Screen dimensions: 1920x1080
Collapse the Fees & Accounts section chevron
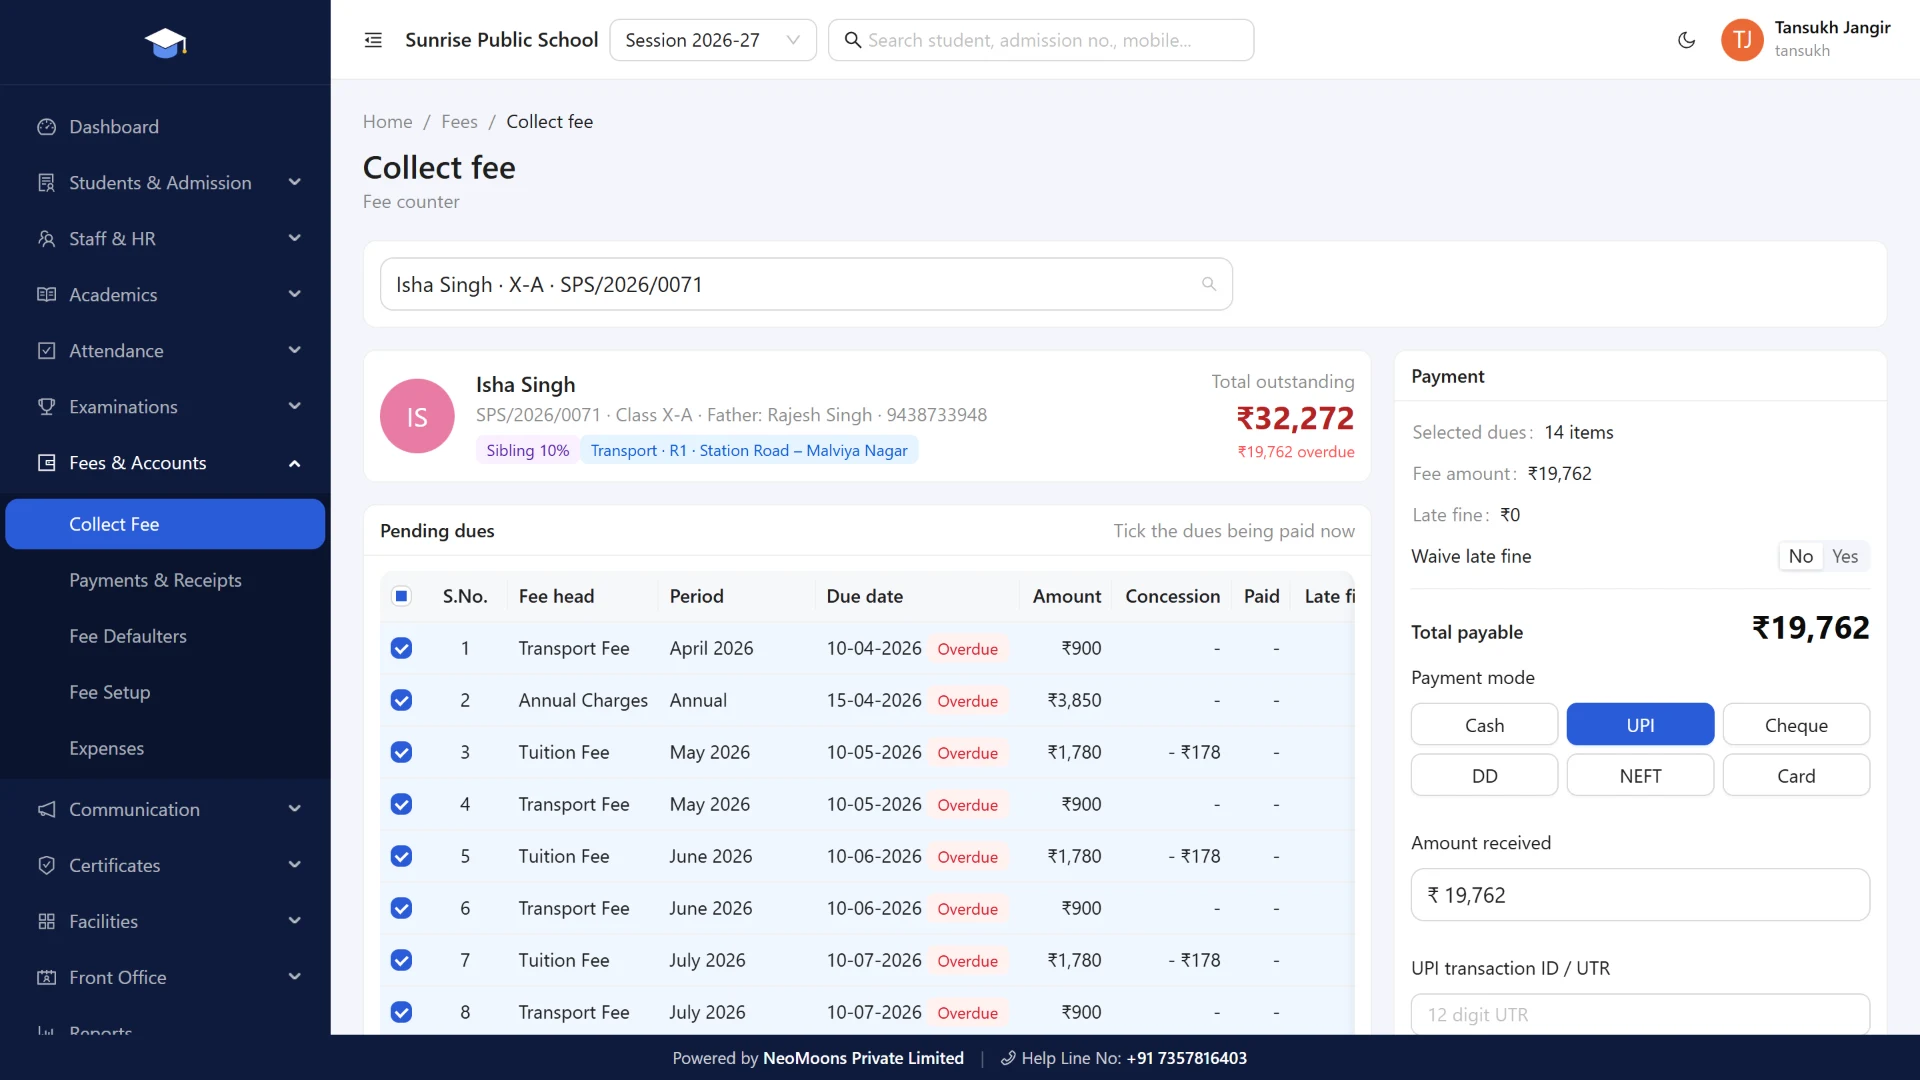coord(294,463)
